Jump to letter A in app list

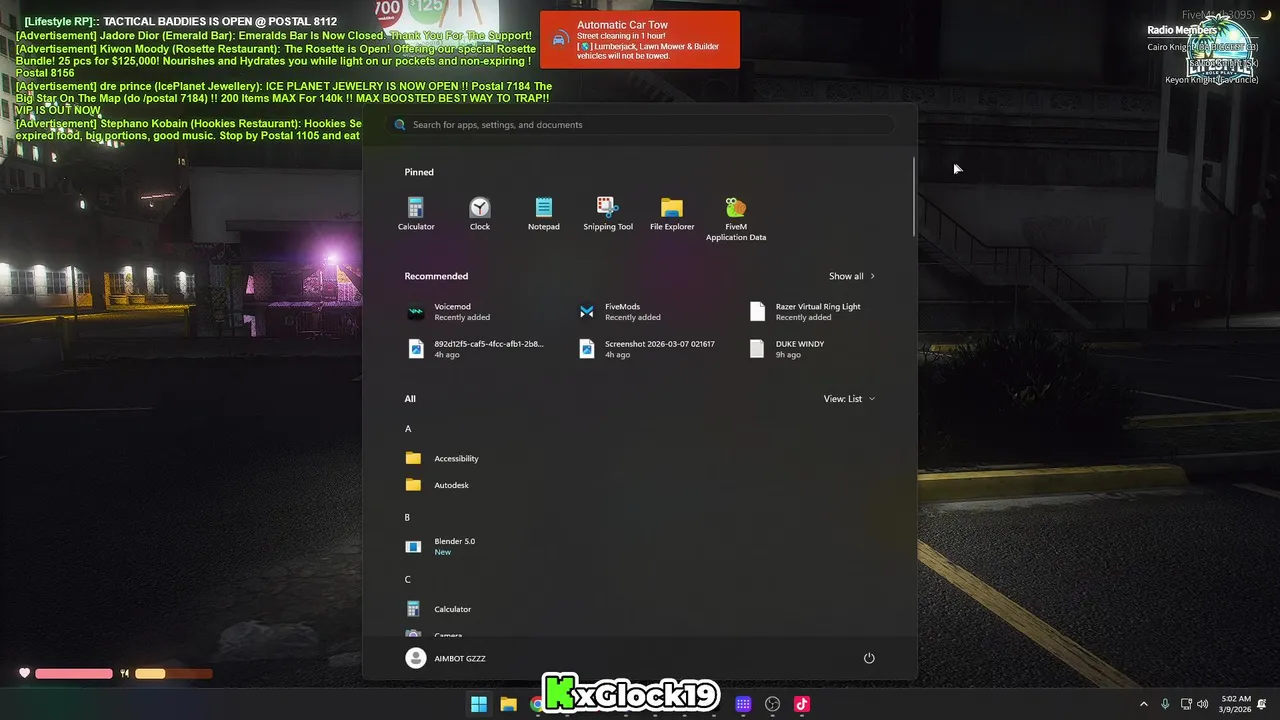point(408,429)
